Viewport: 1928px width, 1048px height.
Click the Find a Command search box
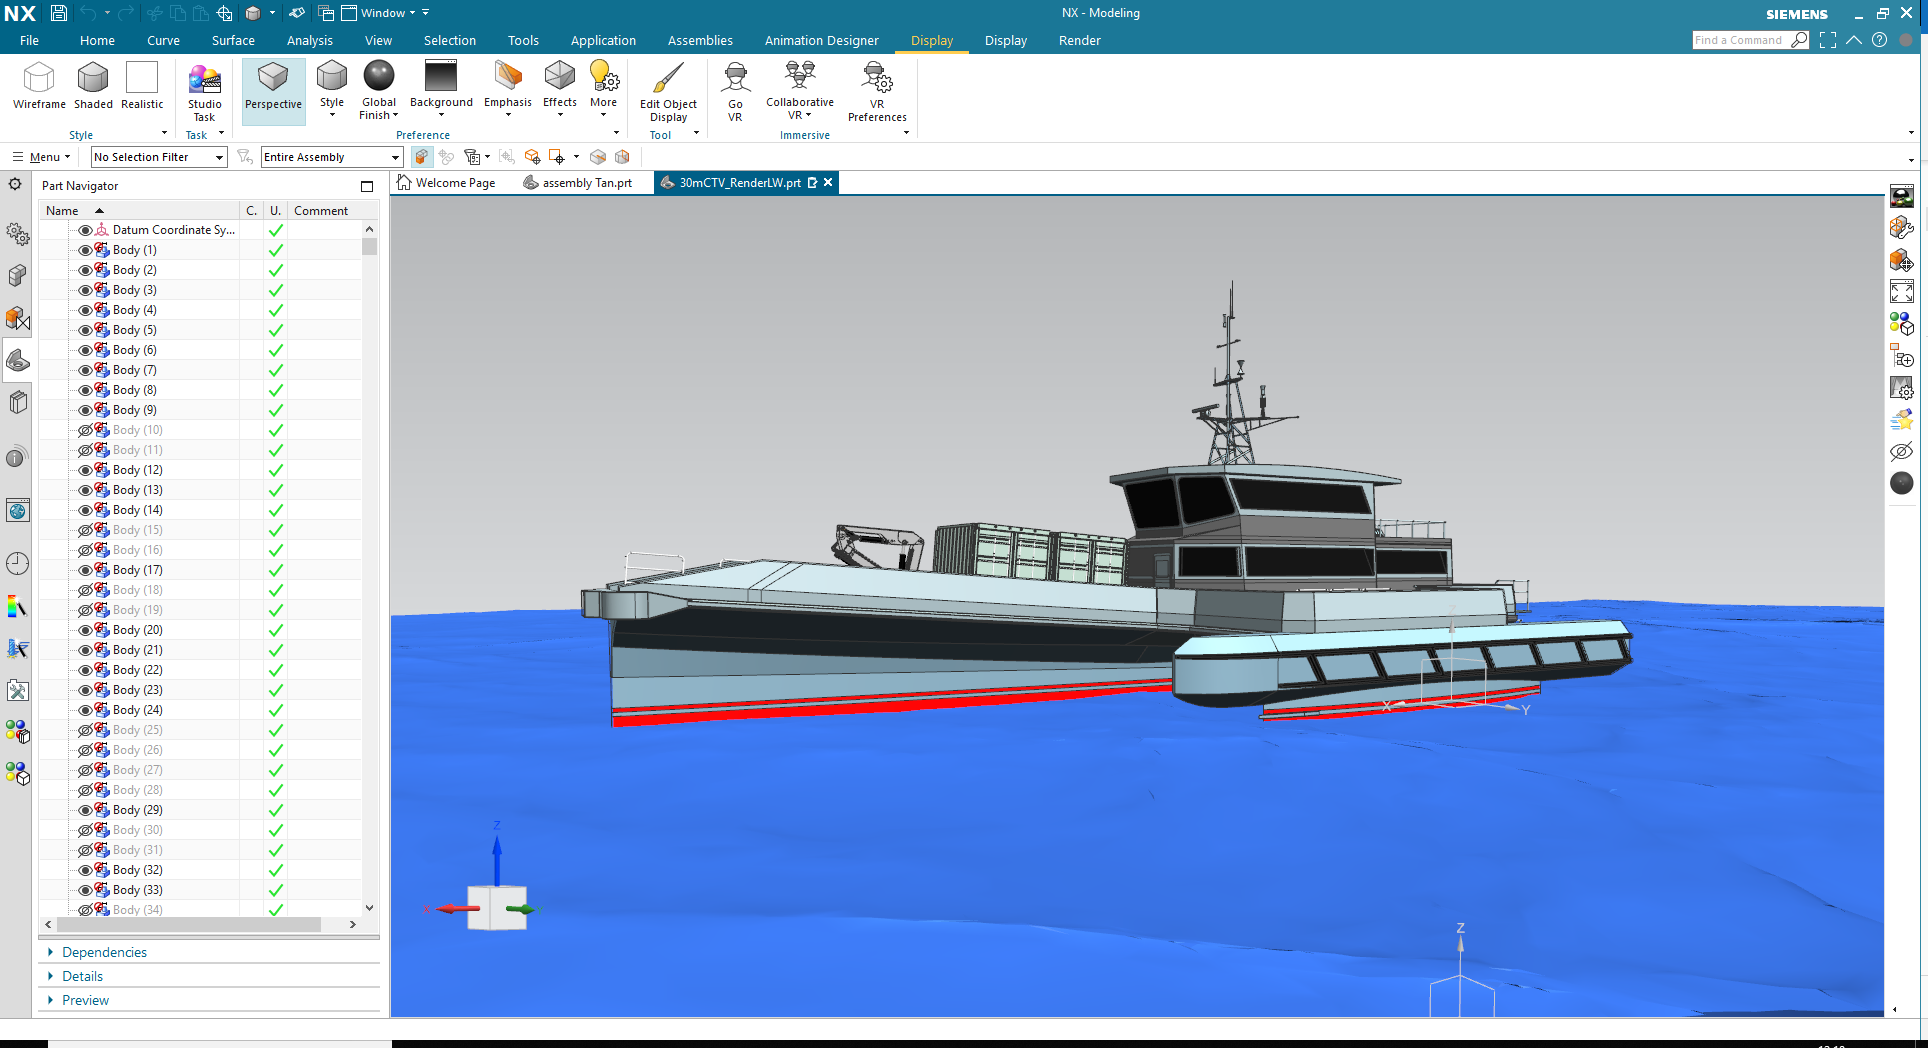[1738, 40]
